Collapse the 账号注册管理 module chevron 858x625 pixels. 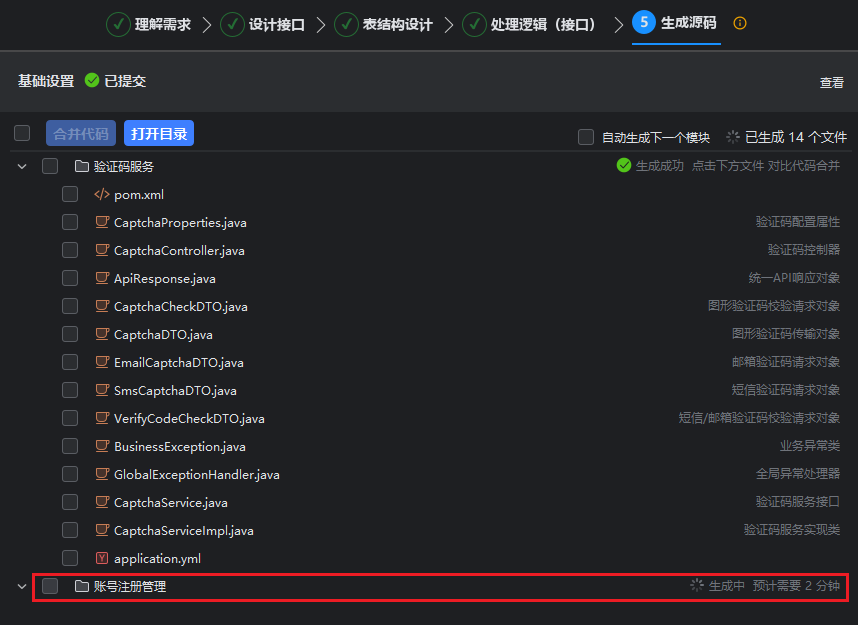pos(22,586)
